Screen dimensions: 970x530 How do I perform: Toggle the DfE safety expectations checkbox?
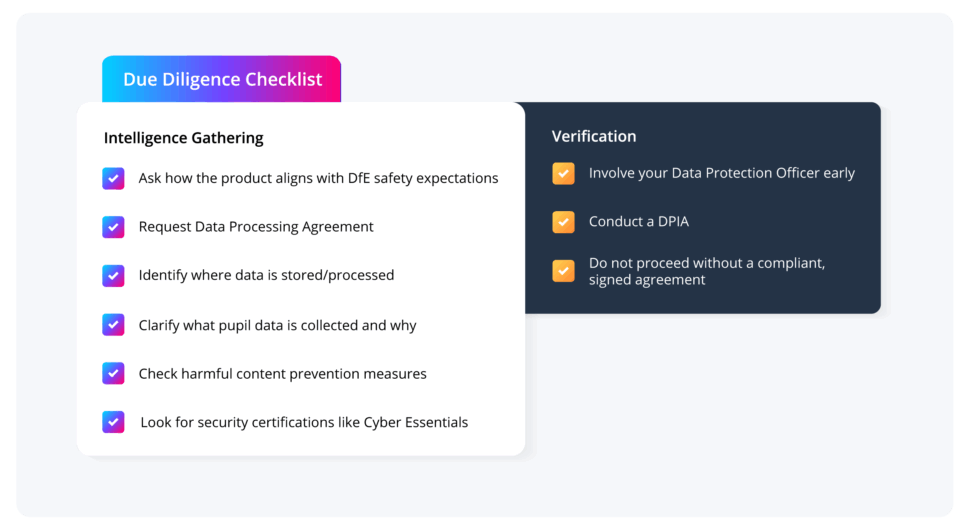click(113, 178)
